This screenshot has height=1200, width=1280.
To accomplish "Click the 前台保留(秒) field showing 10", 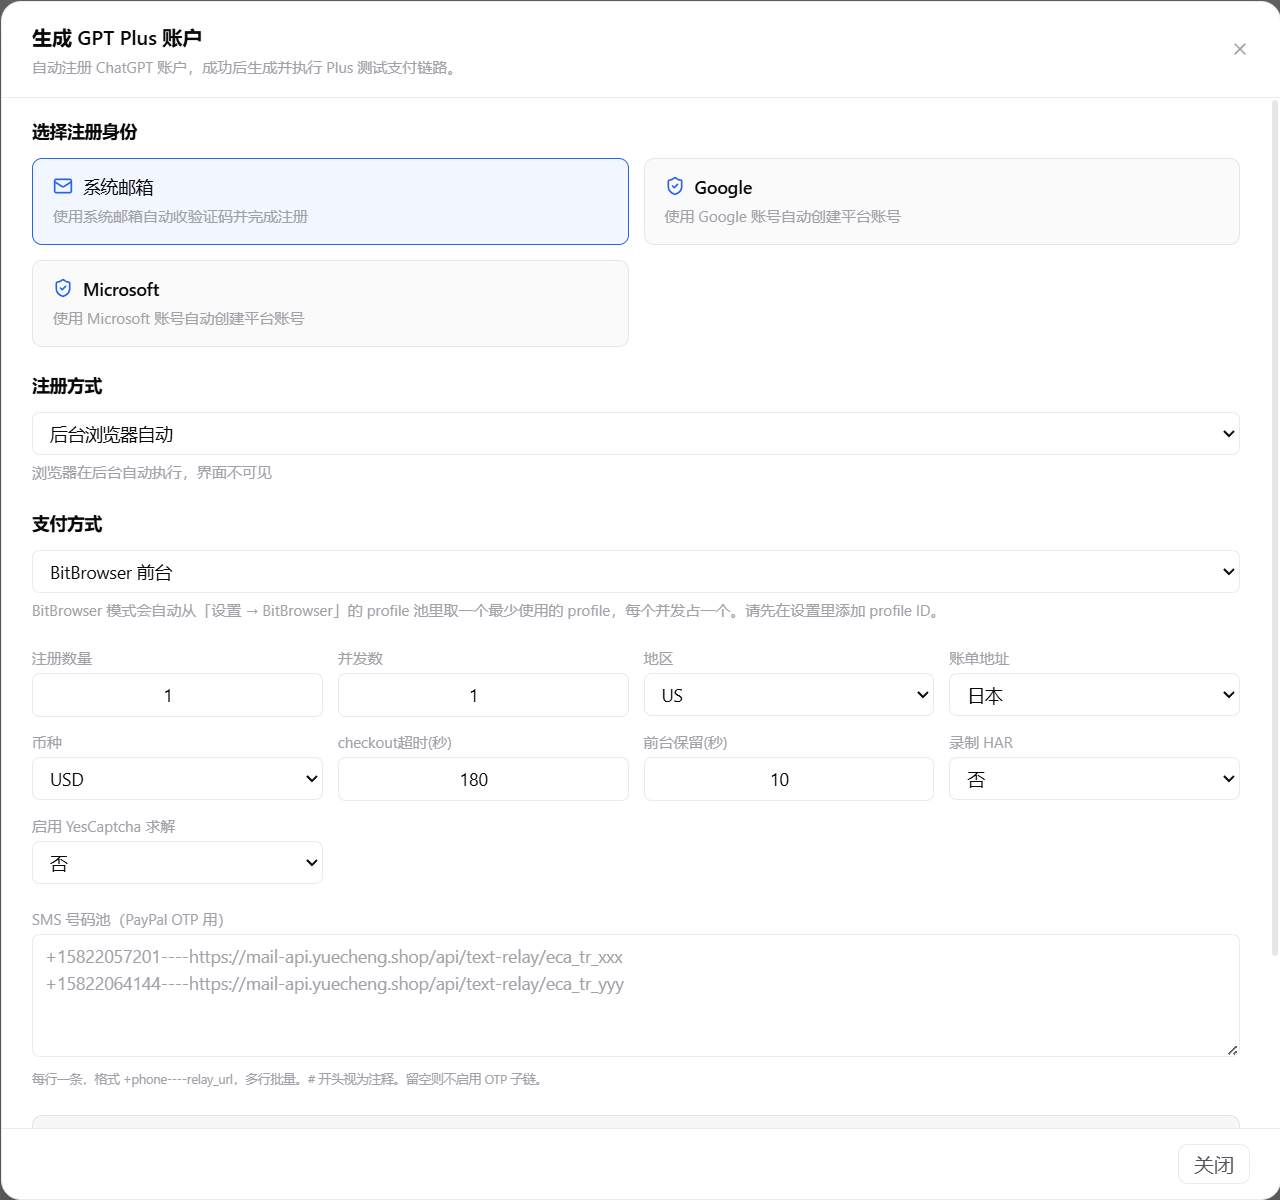I will (789, 779).
